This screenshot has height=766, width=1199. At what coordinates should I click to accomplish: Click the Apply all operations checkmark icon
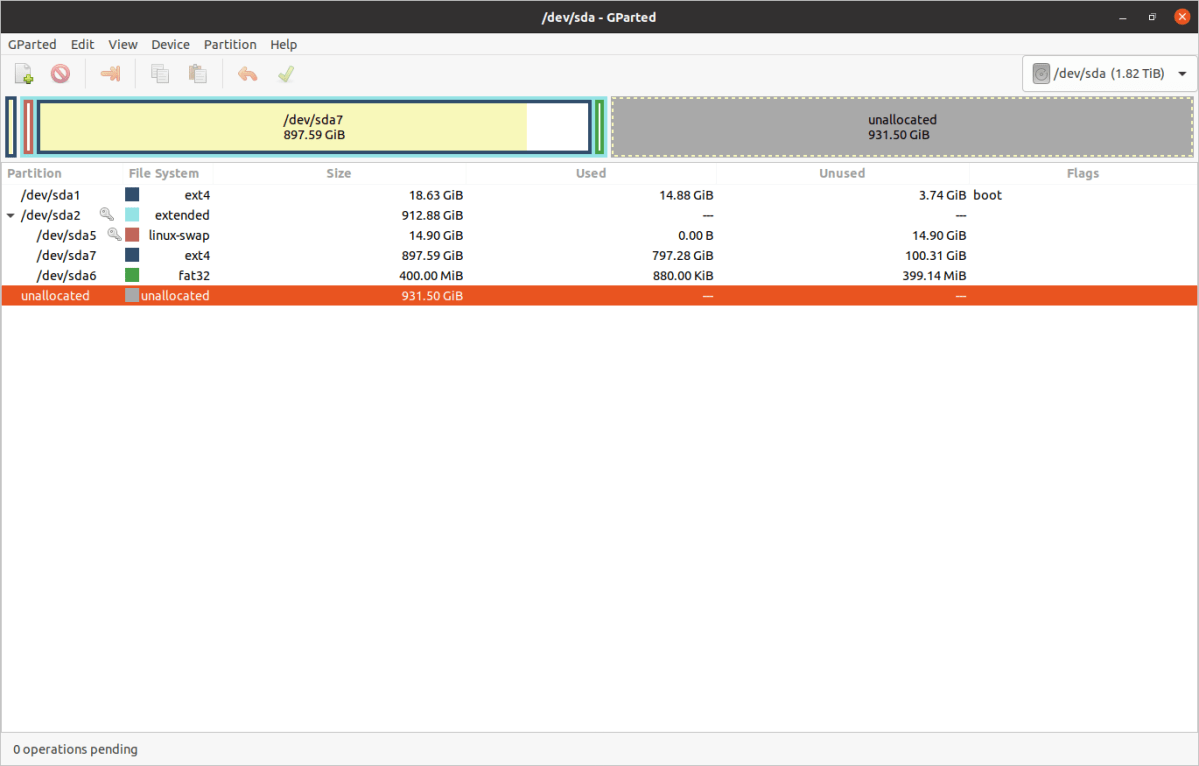click(286, 74)
